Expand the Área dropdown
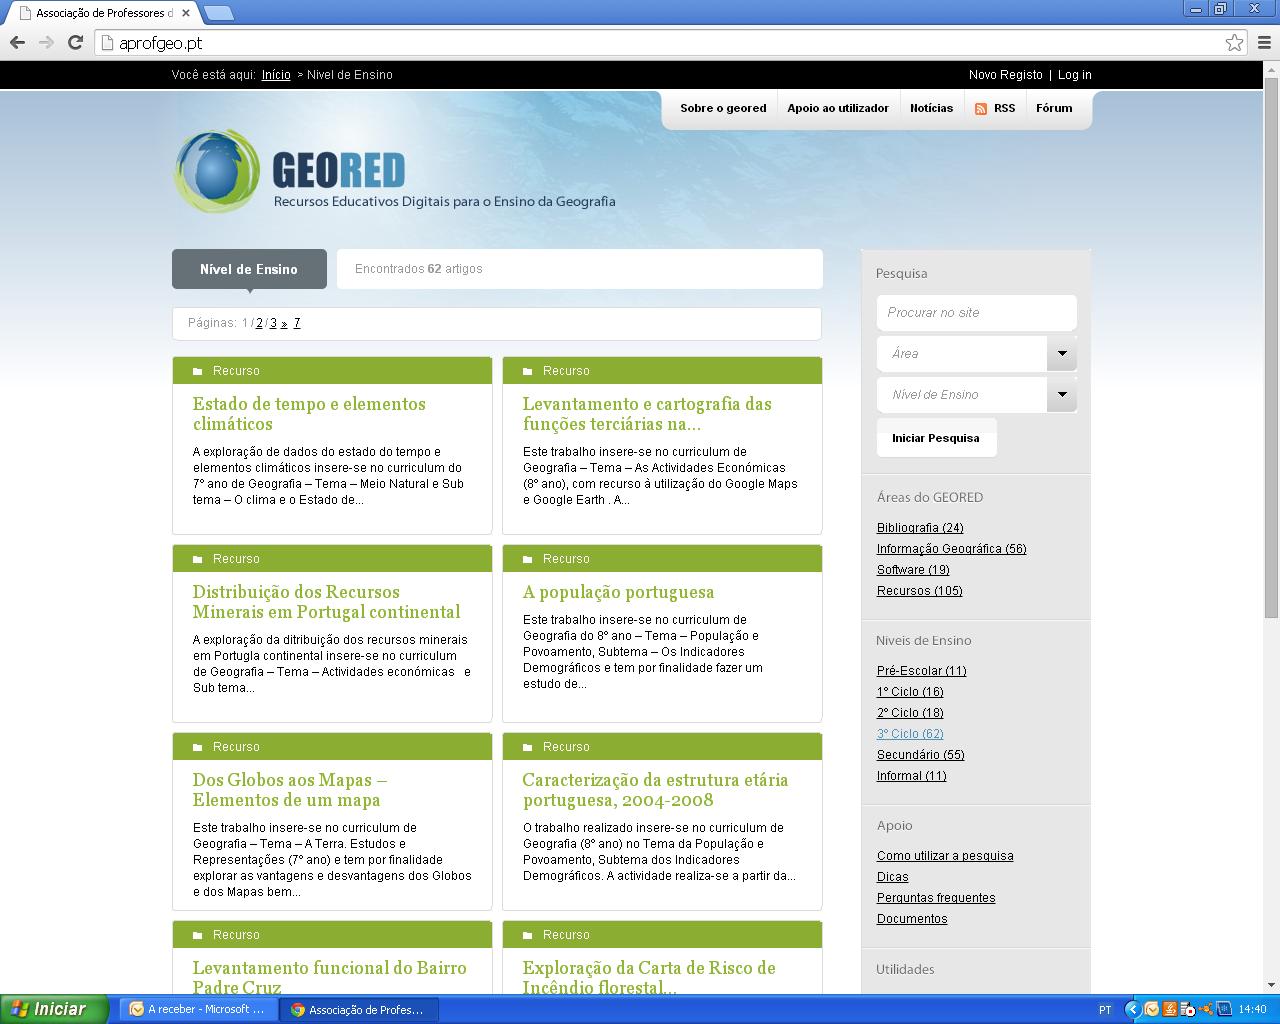The image size is (1280, 1024). coord(1062,353)
